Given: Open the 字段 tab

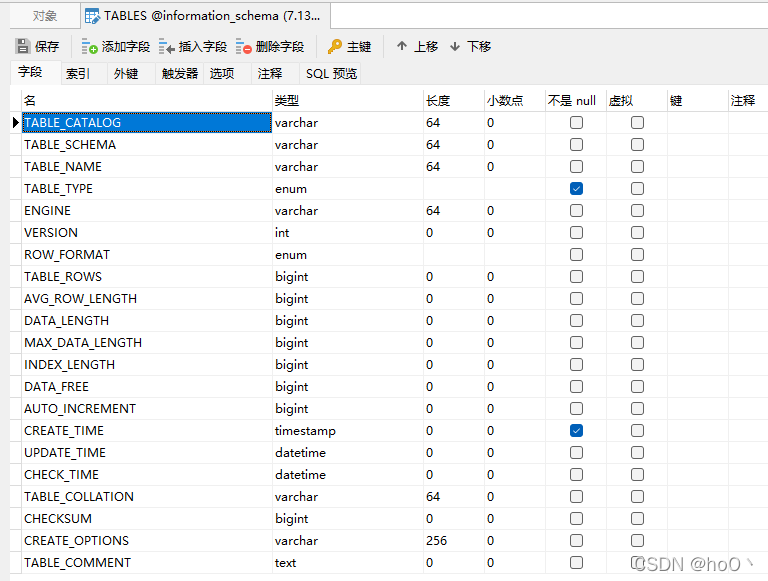Looking at the screenshot, I should 35,73.
